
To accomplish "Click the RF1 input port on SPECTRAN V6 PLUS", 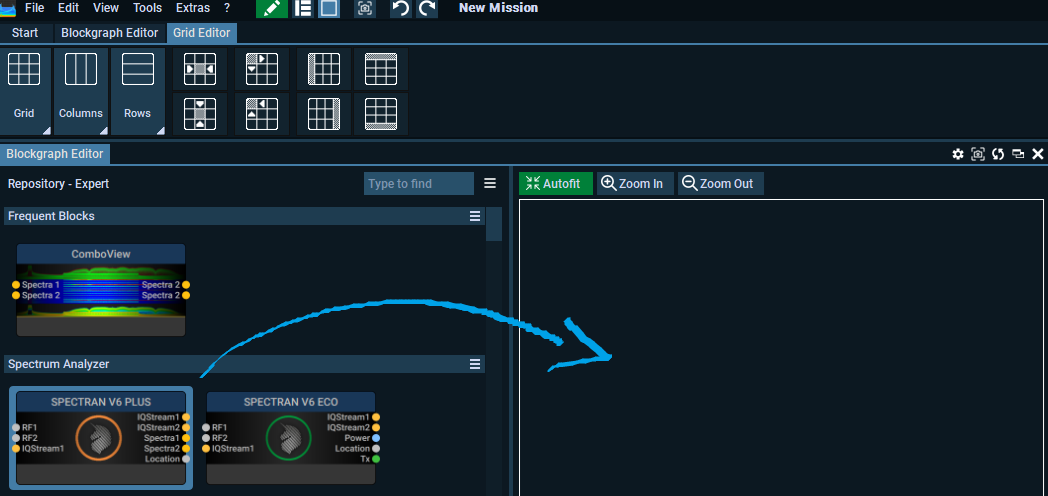I will click(16, 427).
